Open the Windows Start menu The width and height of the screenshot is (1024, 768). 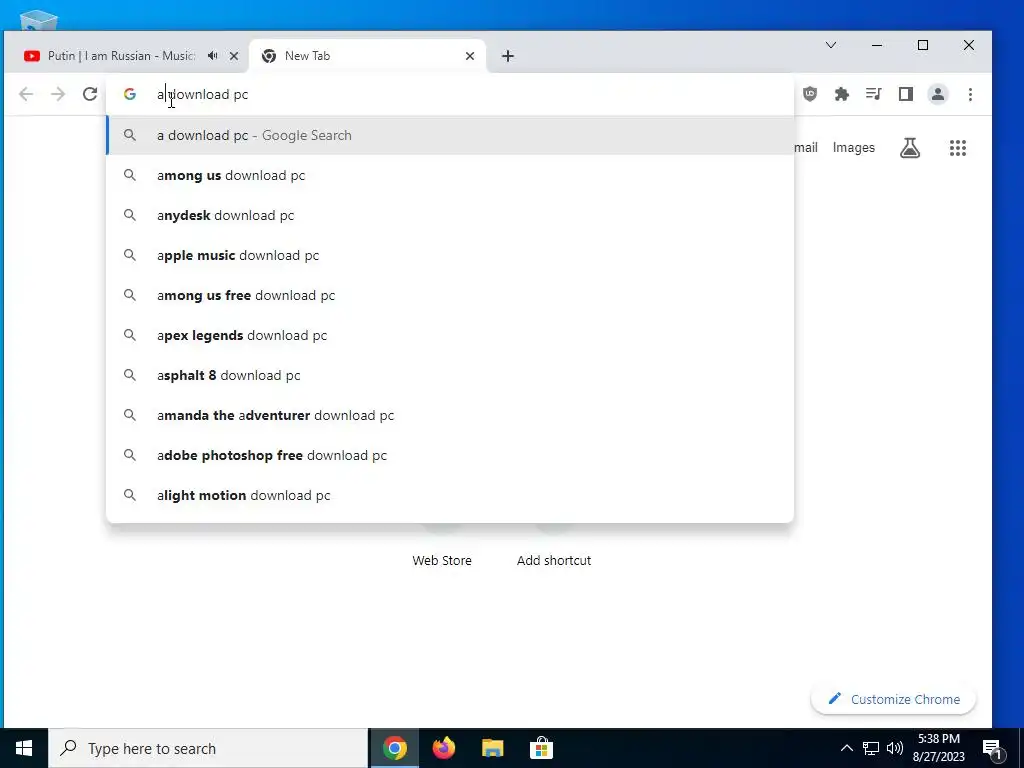[24, 748]
